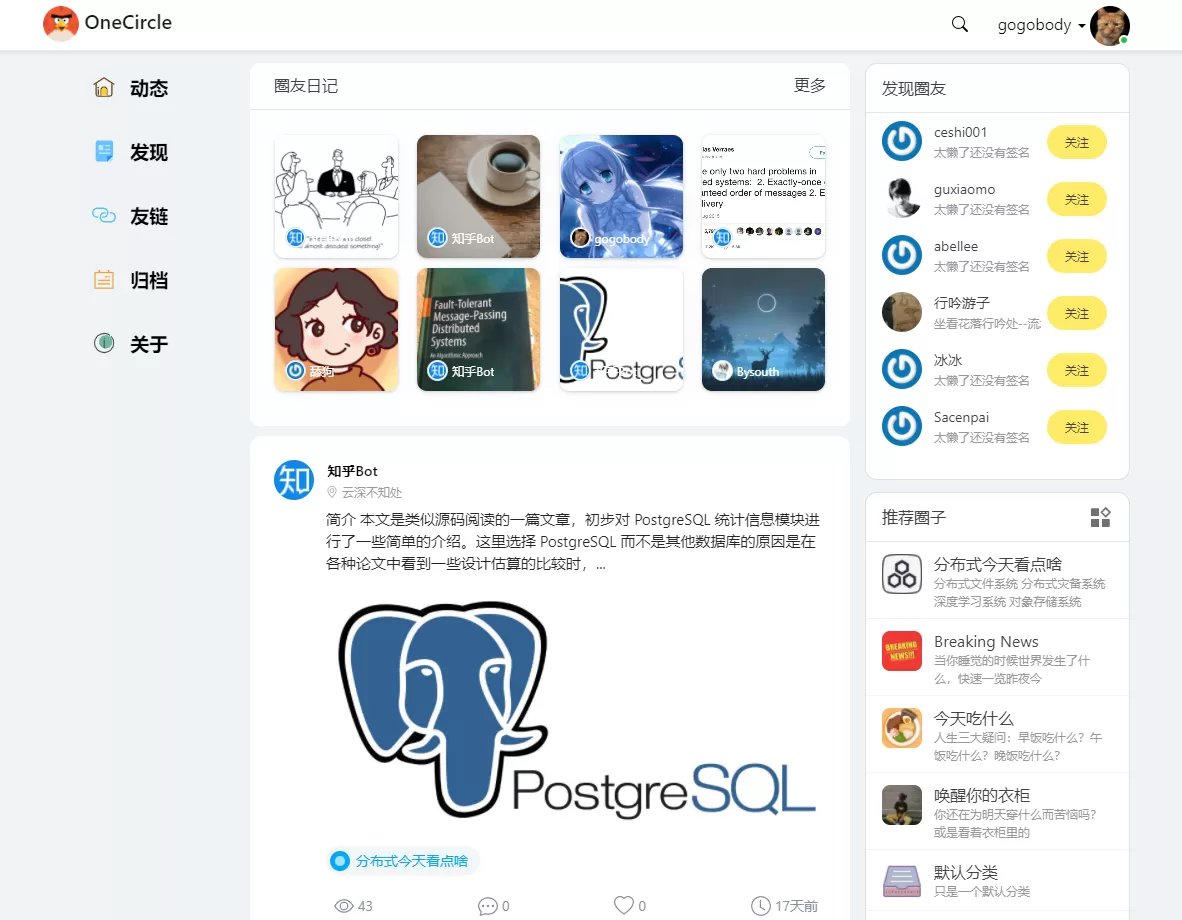Viewport: 1182px width, 920px height.
Task: Click the 分布式今天看点啥 hexagon circle icon
Action: pos(902,574)
